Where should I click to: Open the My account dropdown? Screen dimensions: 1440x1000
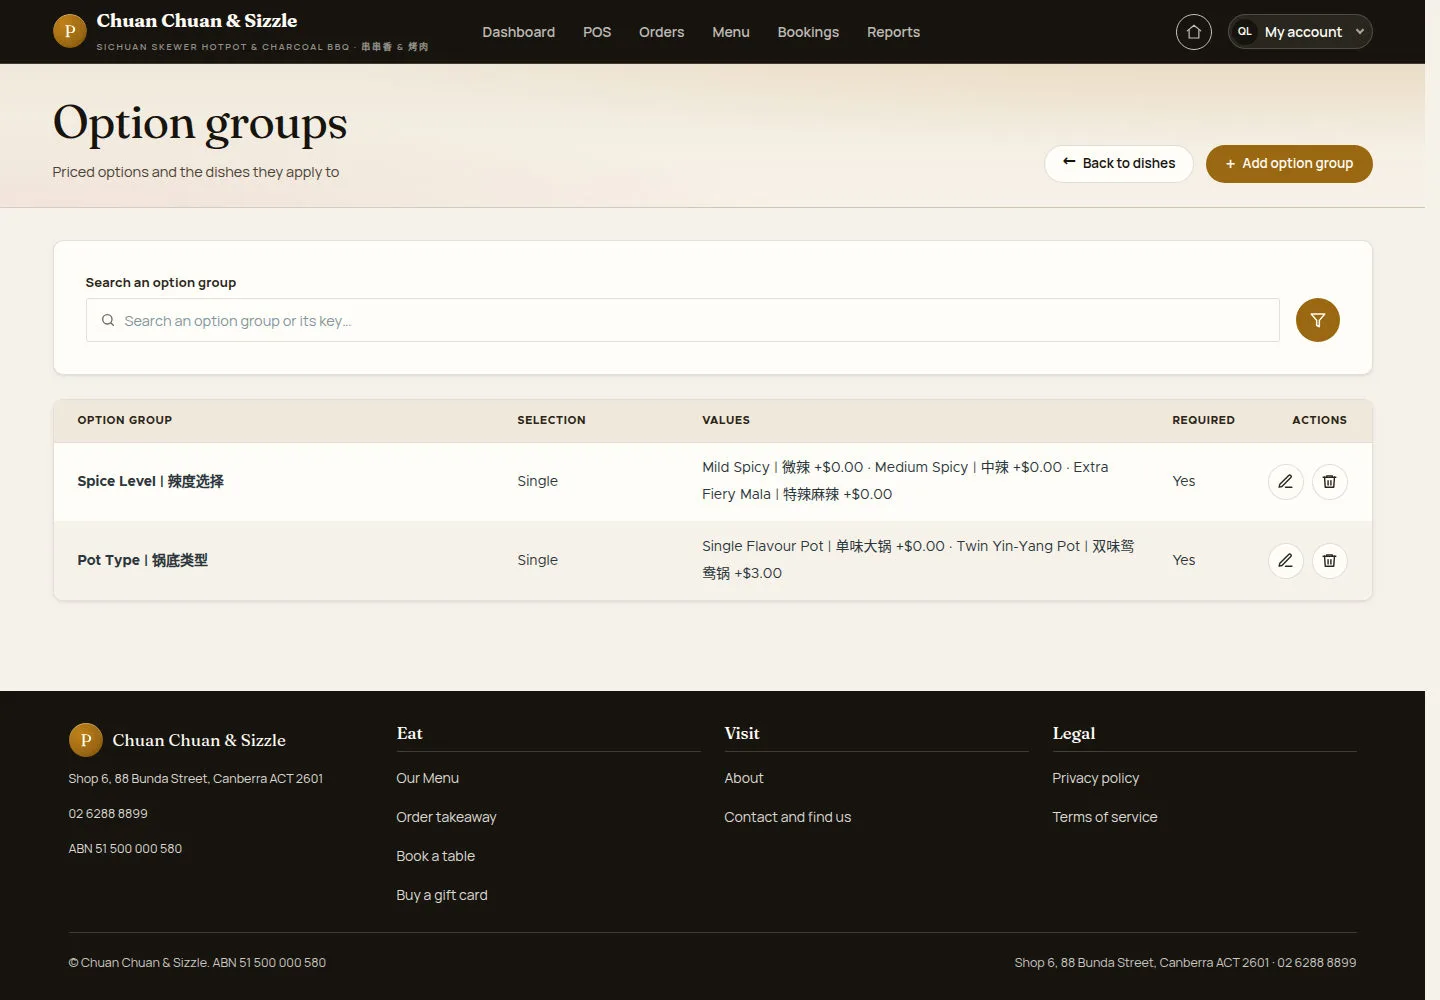(1300, 32)
